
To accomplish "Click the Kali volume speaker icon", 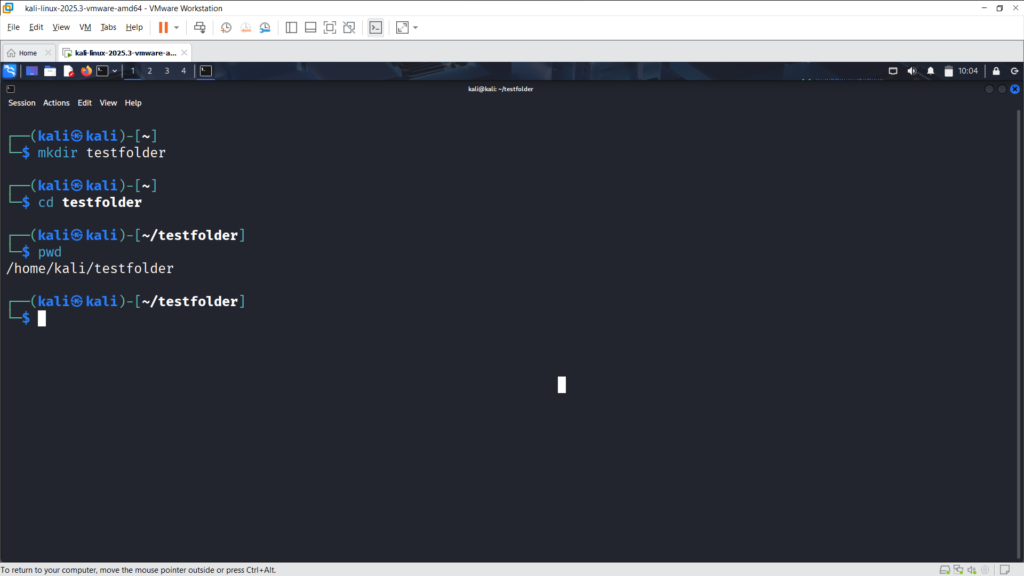I will (x=911, y=71).
